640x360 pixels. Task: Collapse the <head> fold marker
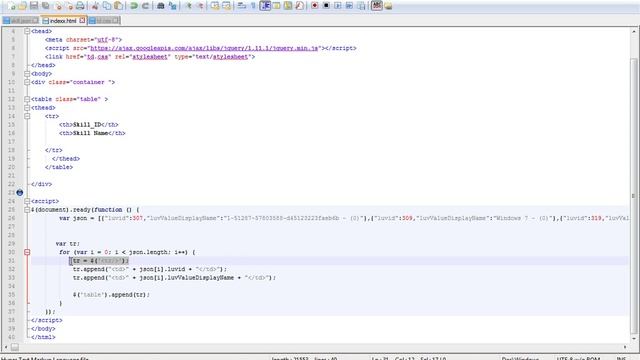27,31
